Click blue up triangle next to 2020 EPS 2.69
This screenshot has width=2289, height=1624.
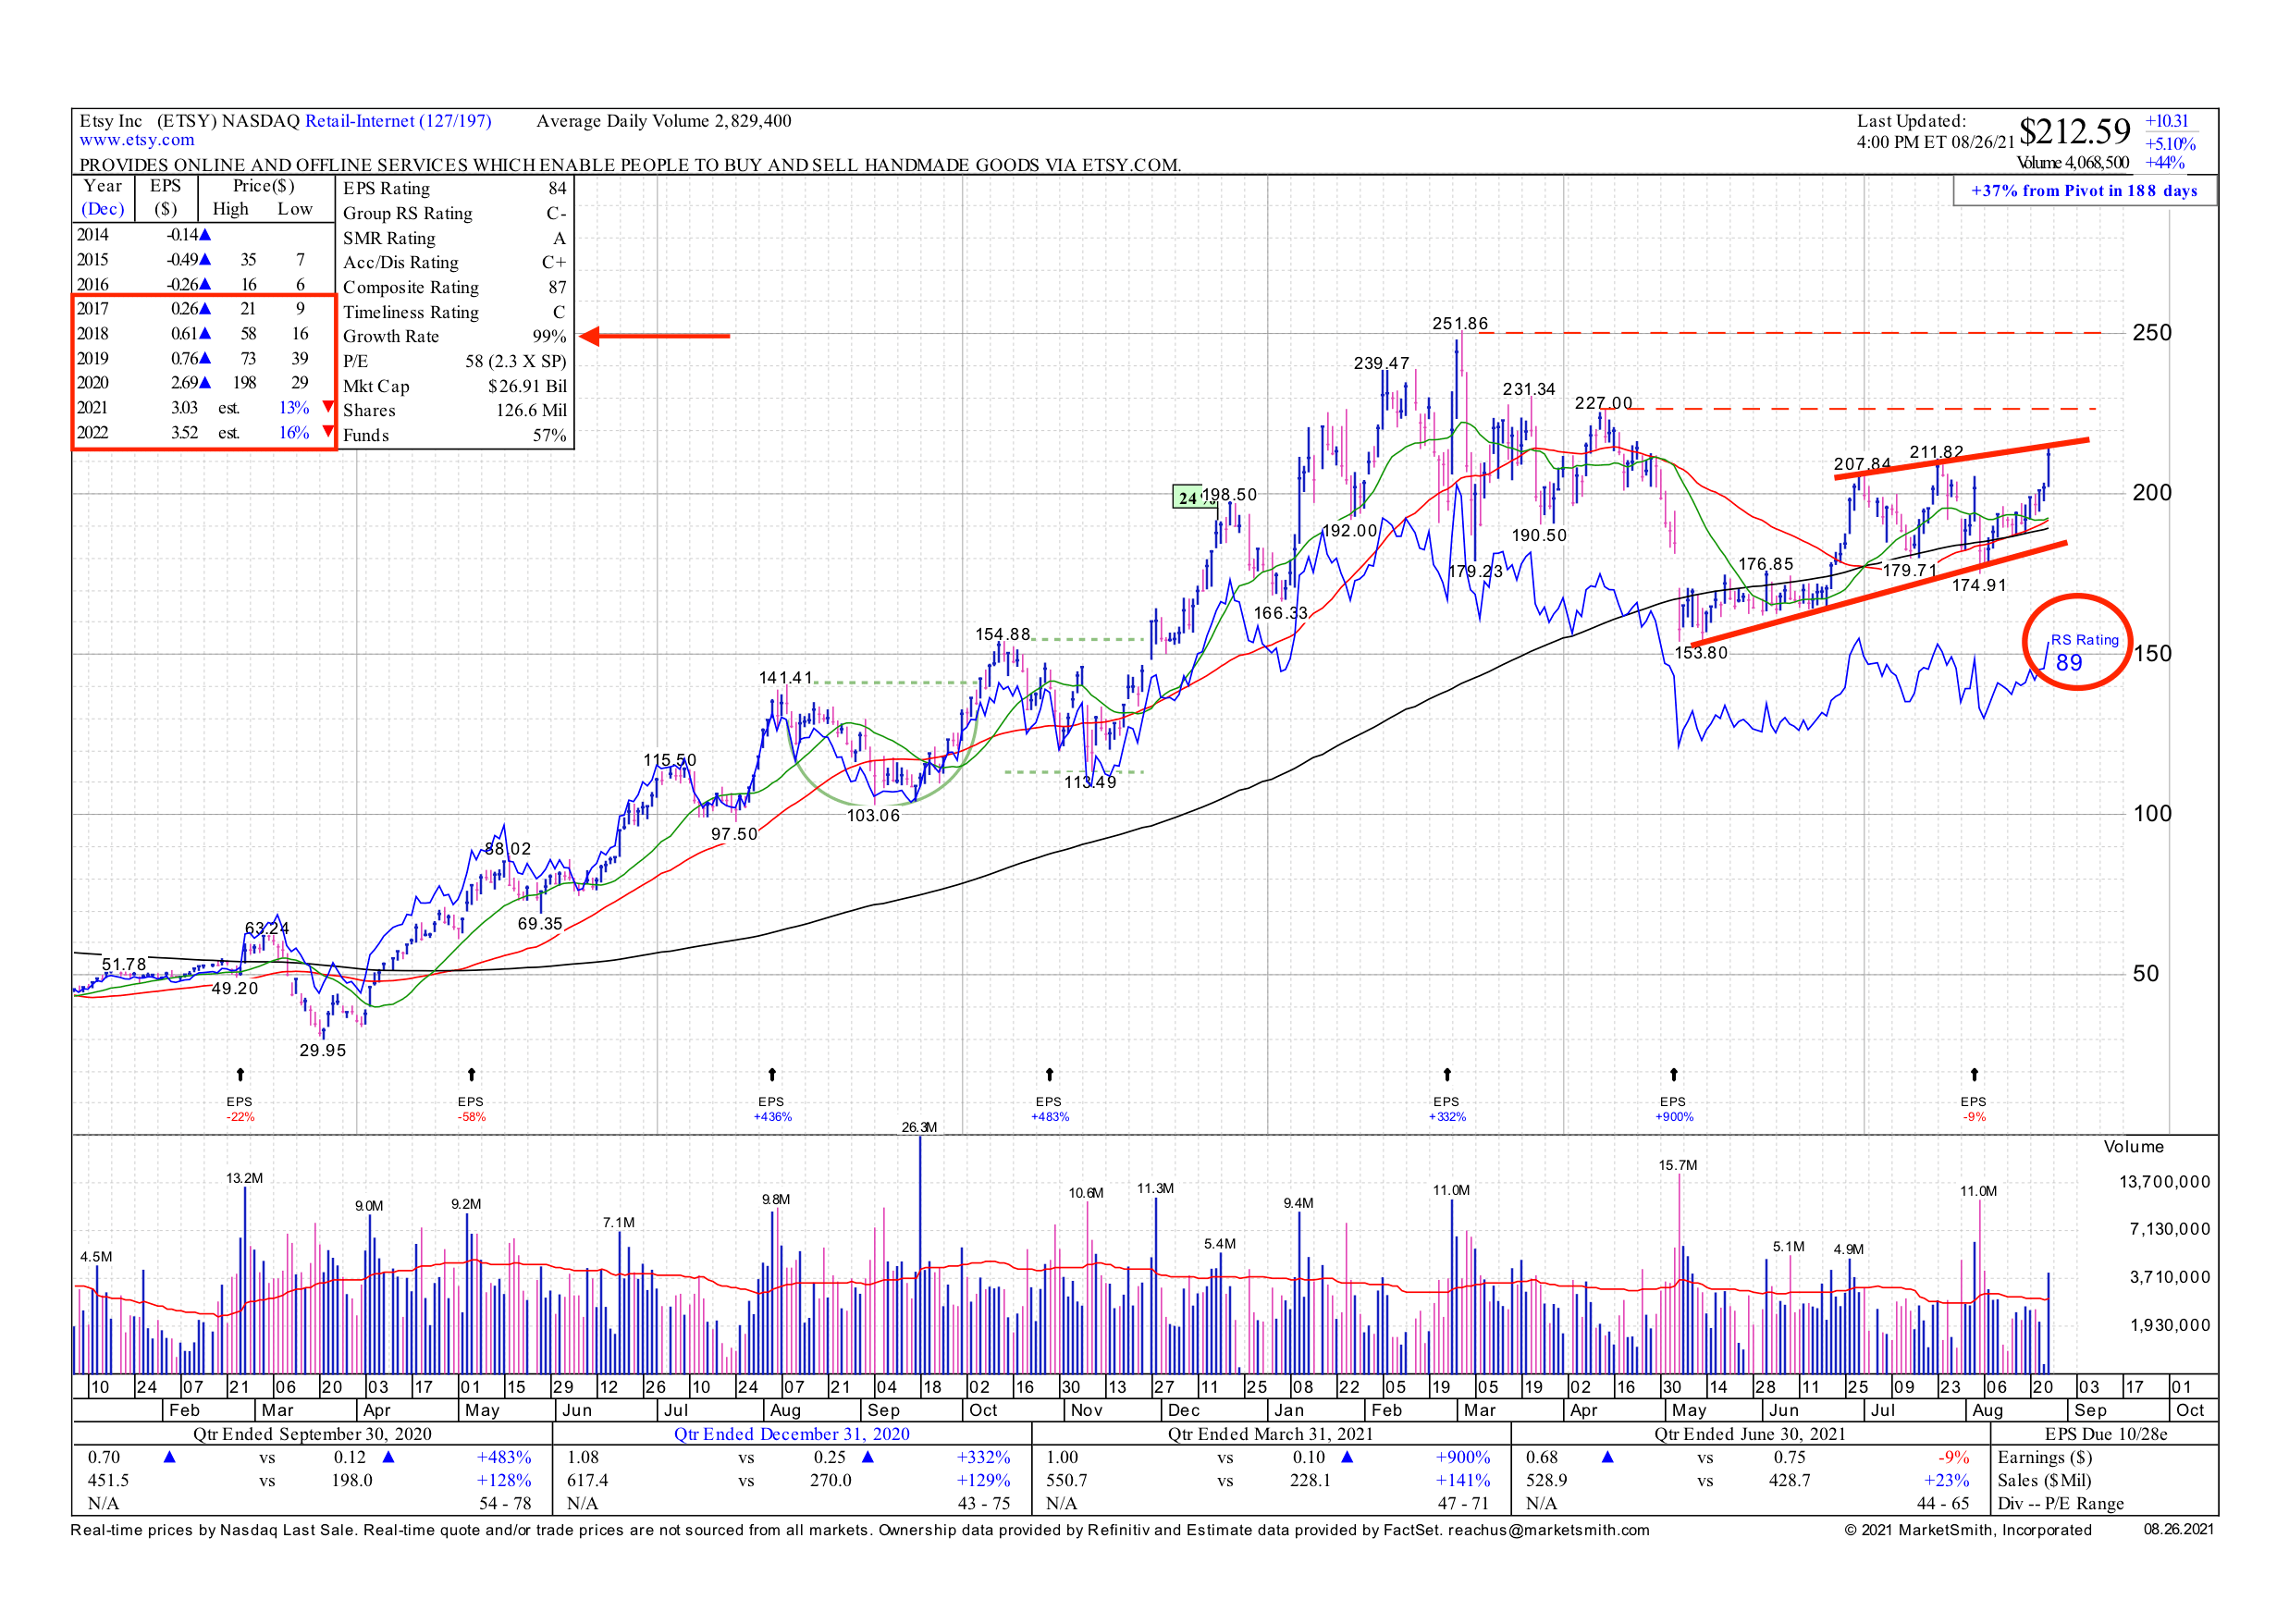point(205,383)
